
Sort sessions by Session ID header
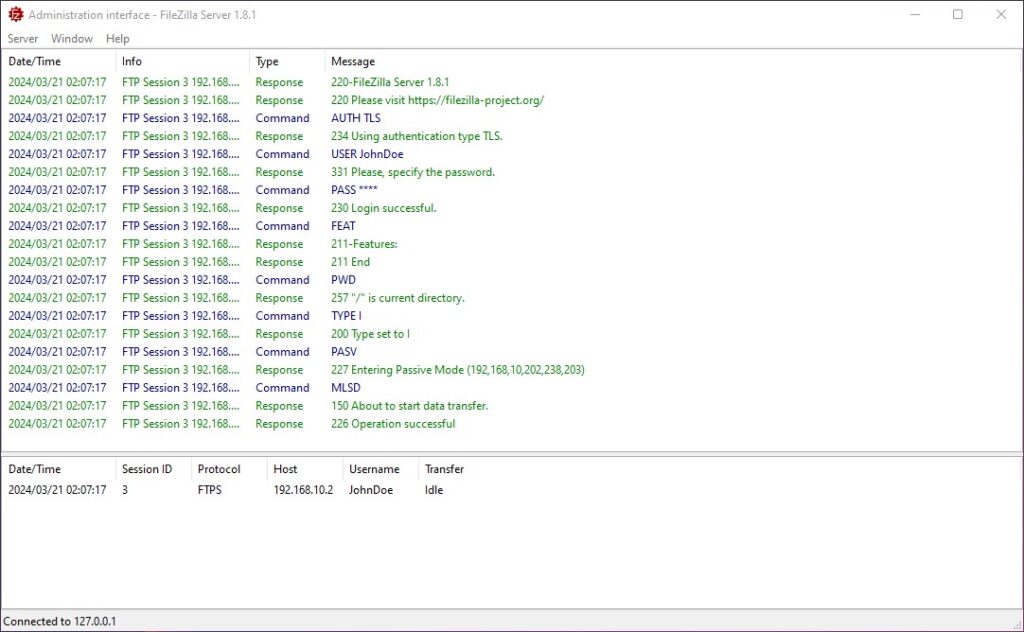(x=147, y=469)
